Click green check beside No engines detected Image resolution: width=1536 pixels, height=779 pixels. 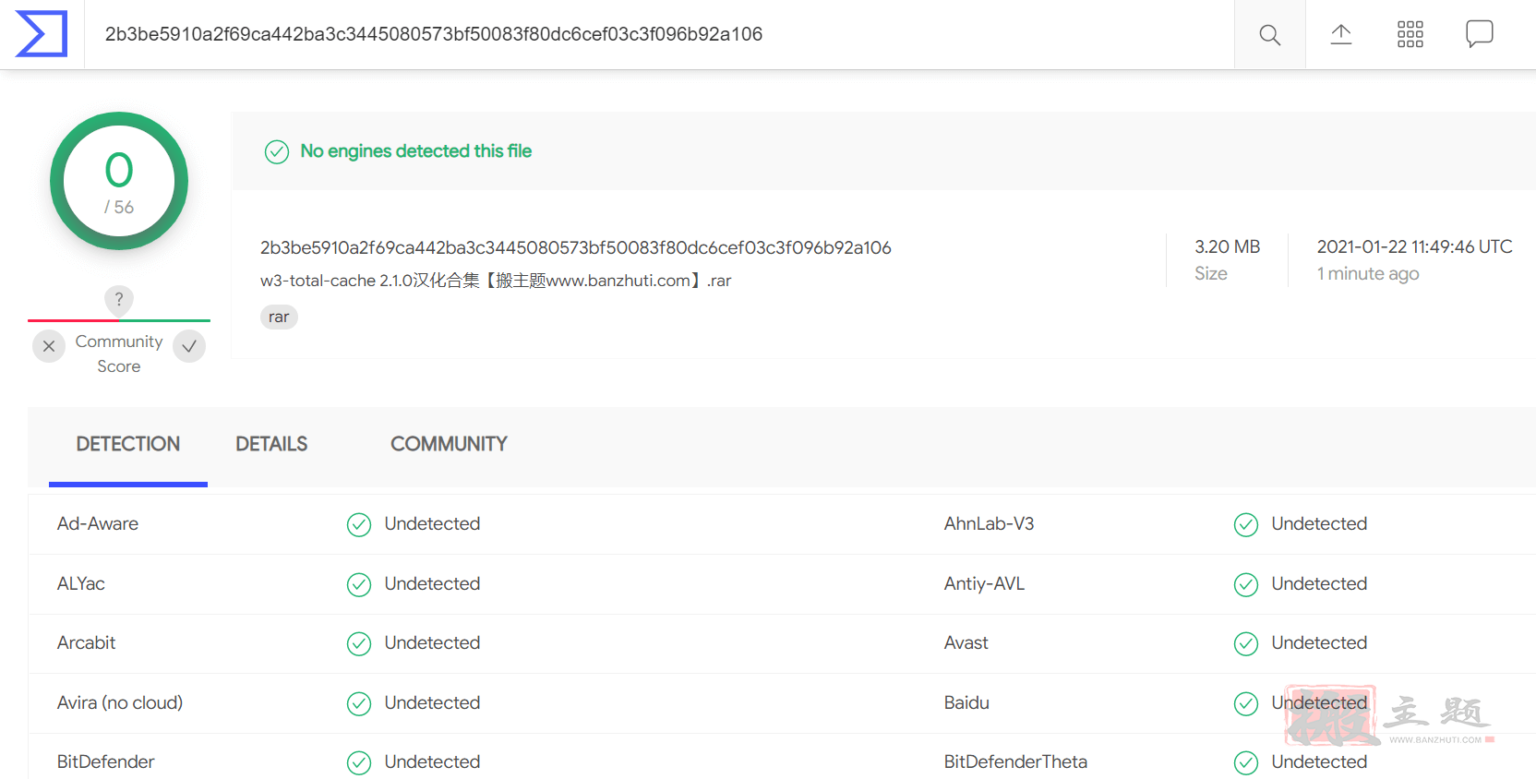pos(277,152)
